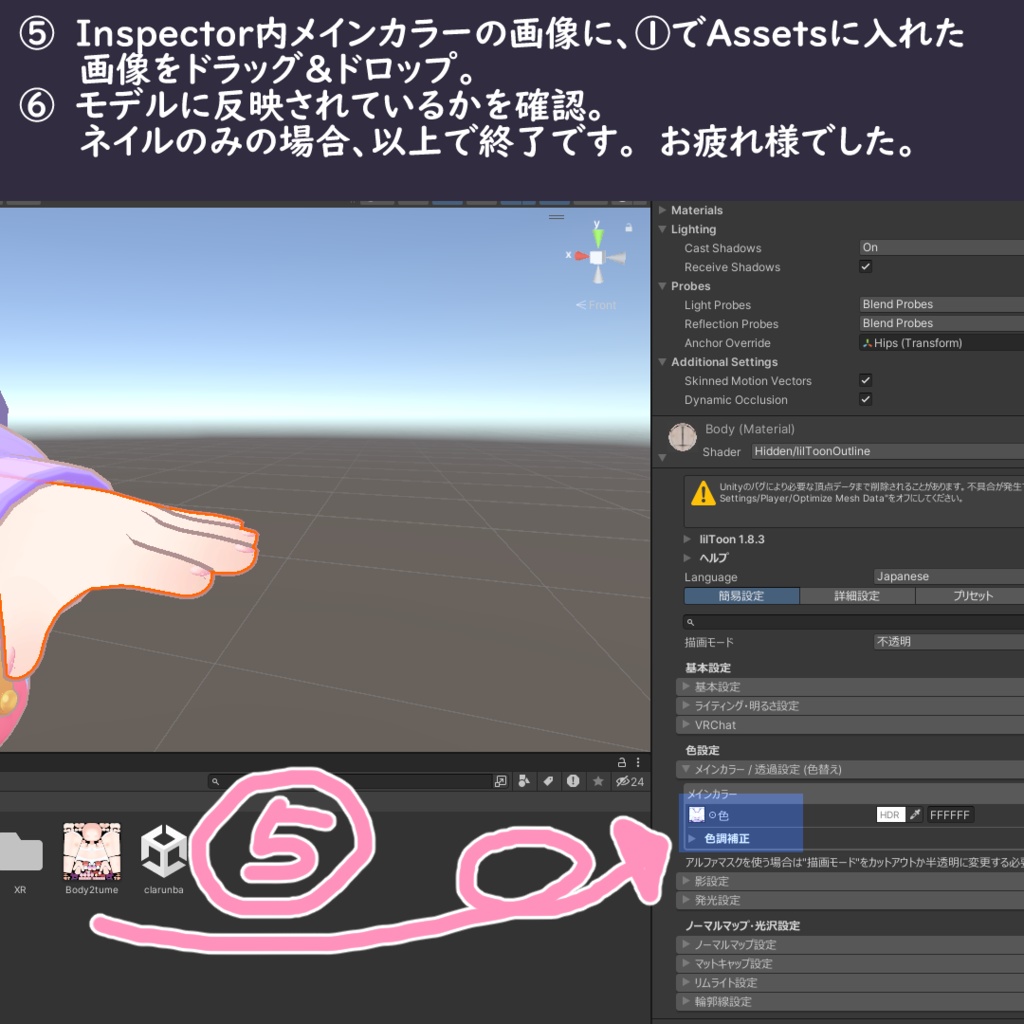
Task: Click the texture picker circle beside 色
Action: click(x=712, y=815)
